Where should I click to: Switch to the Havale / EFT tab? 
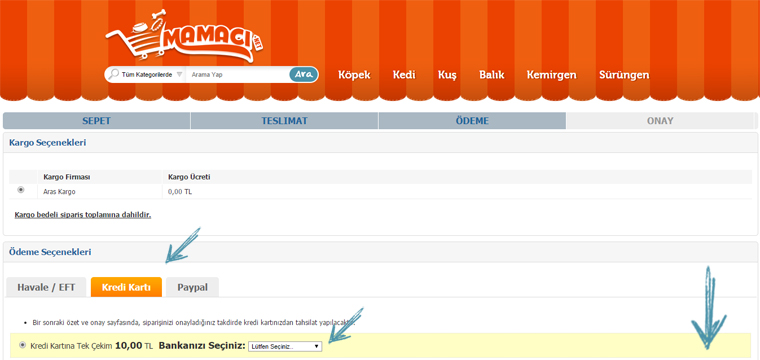pyautogui.click(x=46, y=287)
